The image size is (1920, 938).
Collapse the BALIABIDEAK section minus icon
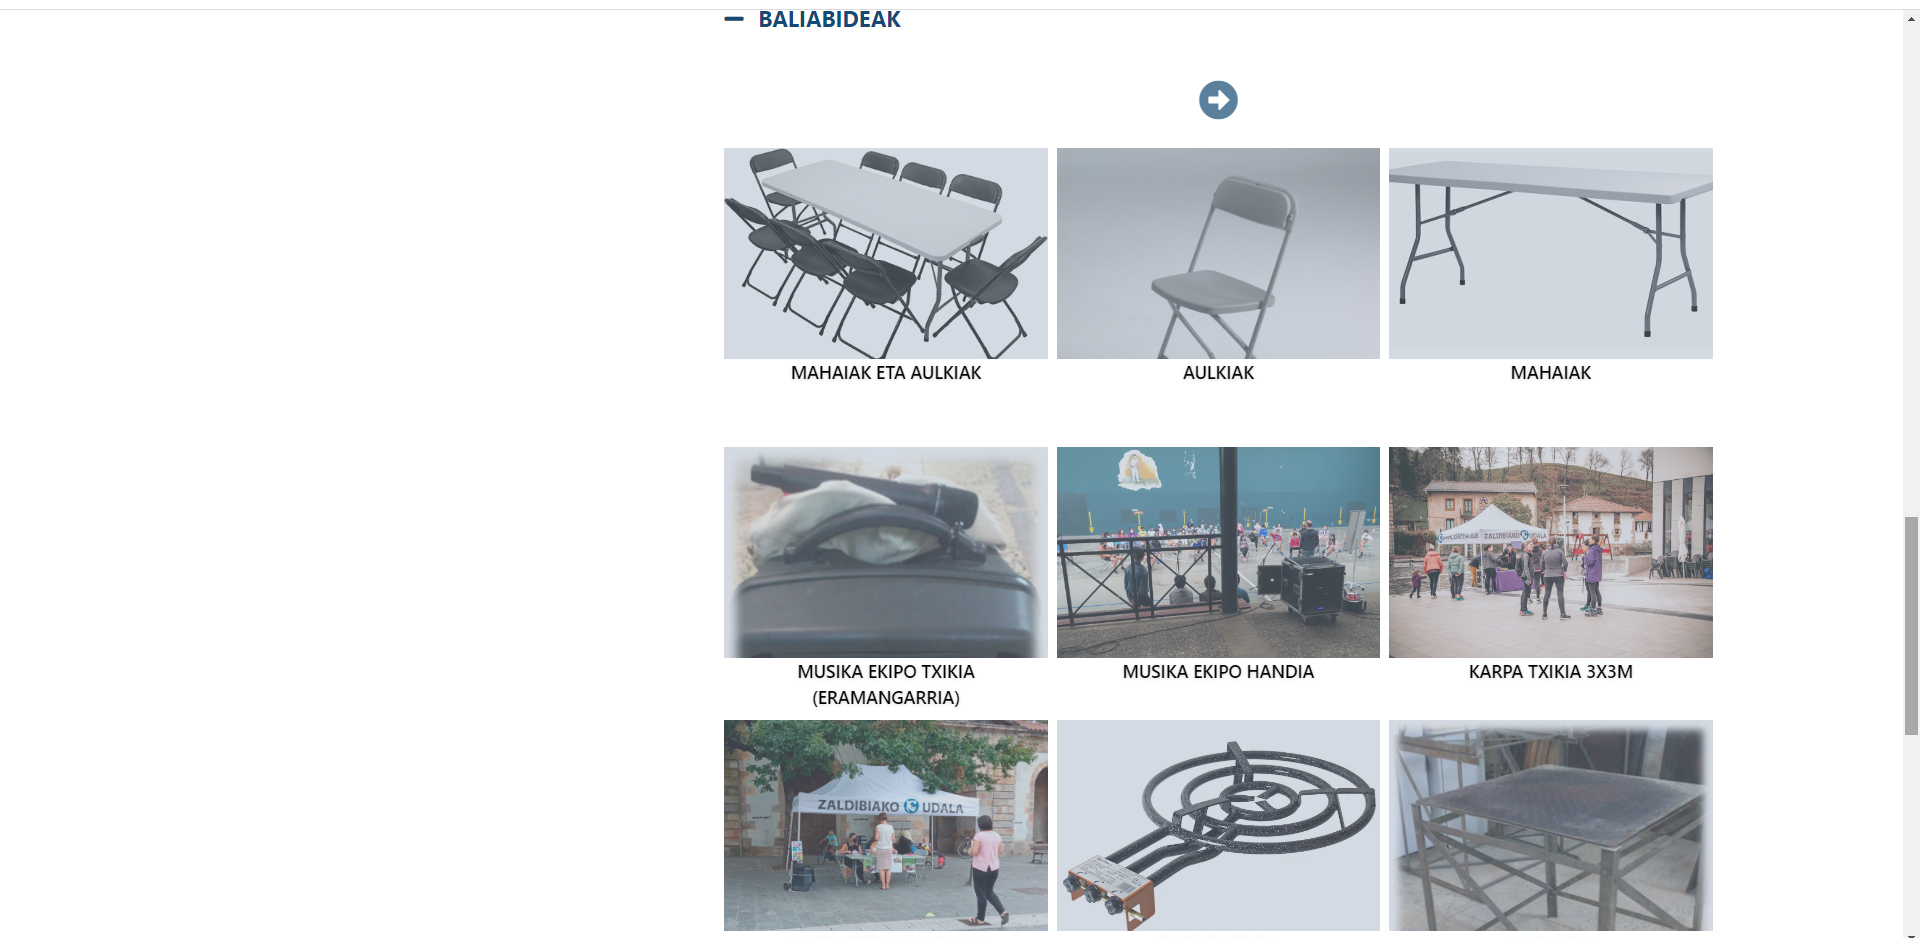coord(734,19)
